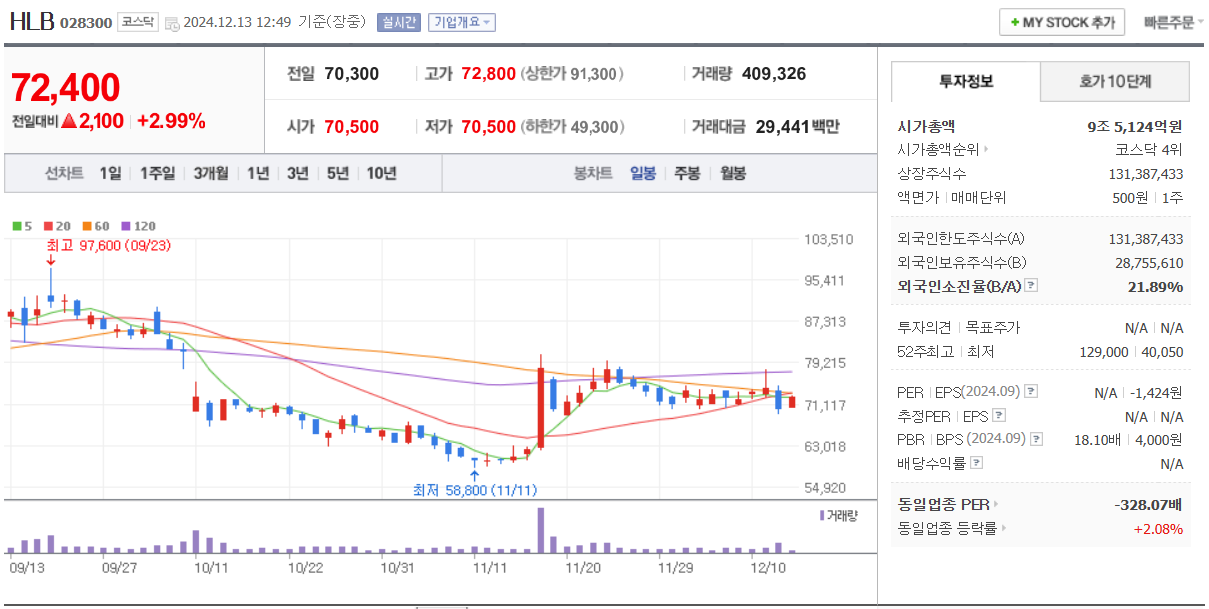The width and height of the screenshot is (1209, 609).
Task: Click the help icon next to 외국인소진율
Action: click(x=1031, y=284)
